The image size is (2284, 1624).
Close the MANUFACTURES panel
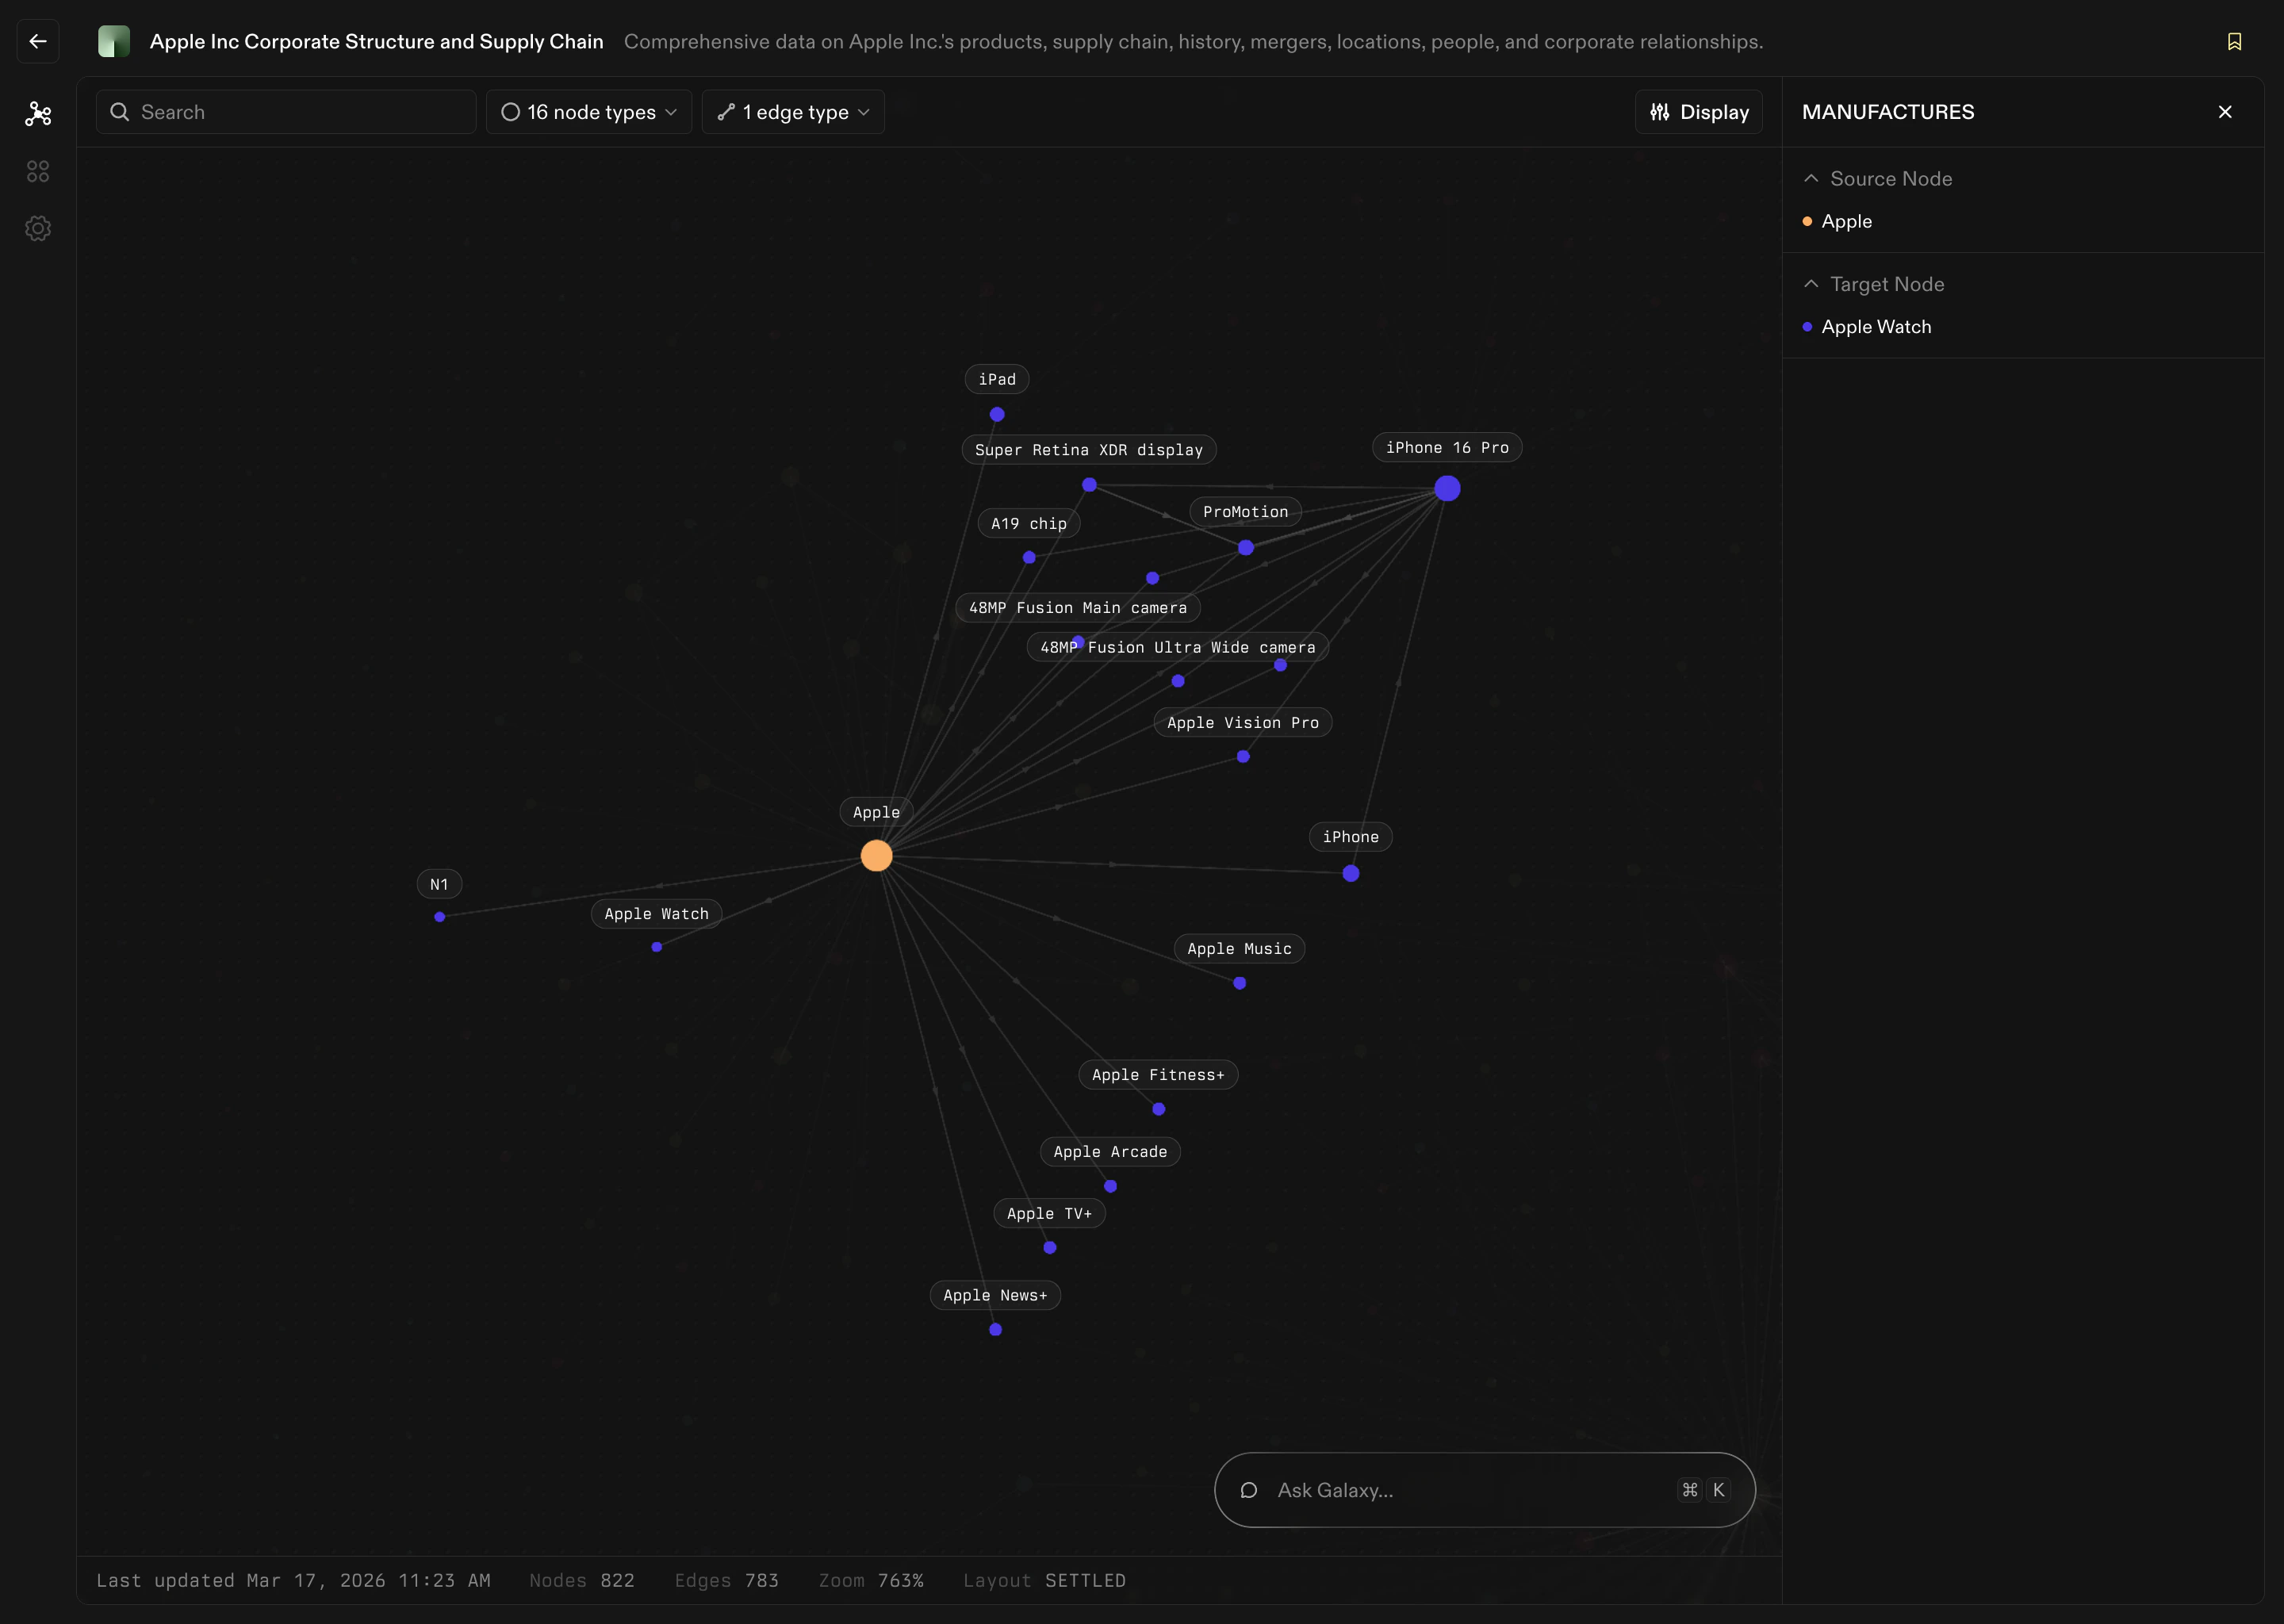coord(2225,112)
